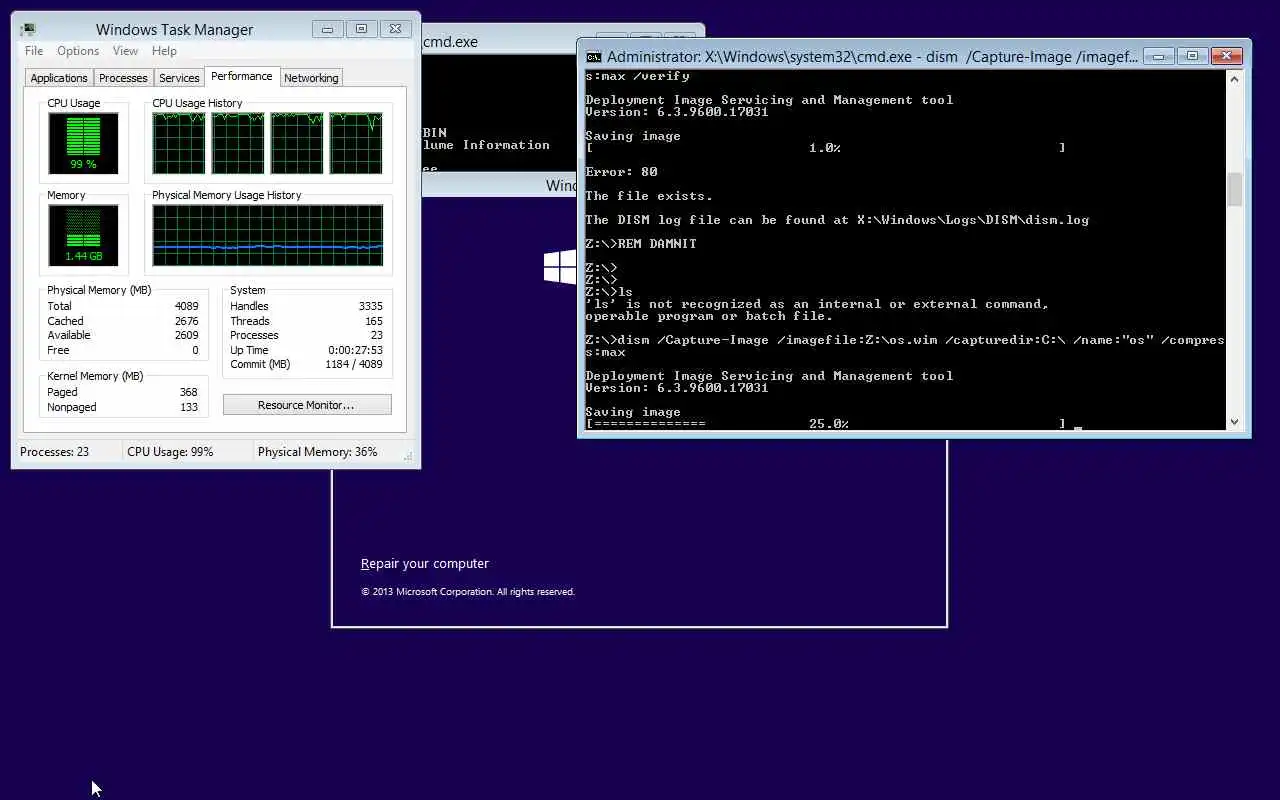Minimize the Windows Task Manager window
Screen dimensions: 1280x800
pyautogui.click(x=328, y=29)
